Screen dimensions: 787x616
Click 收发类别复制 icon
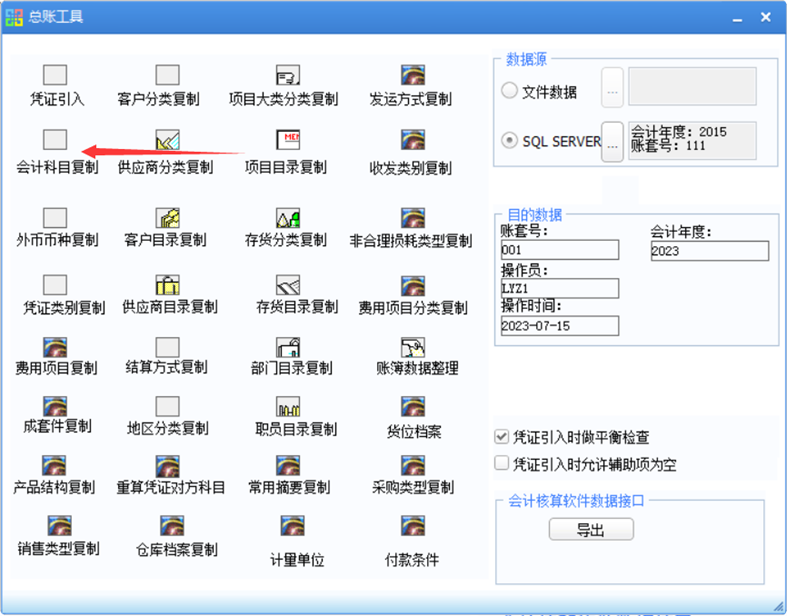[x=413, y=140]
